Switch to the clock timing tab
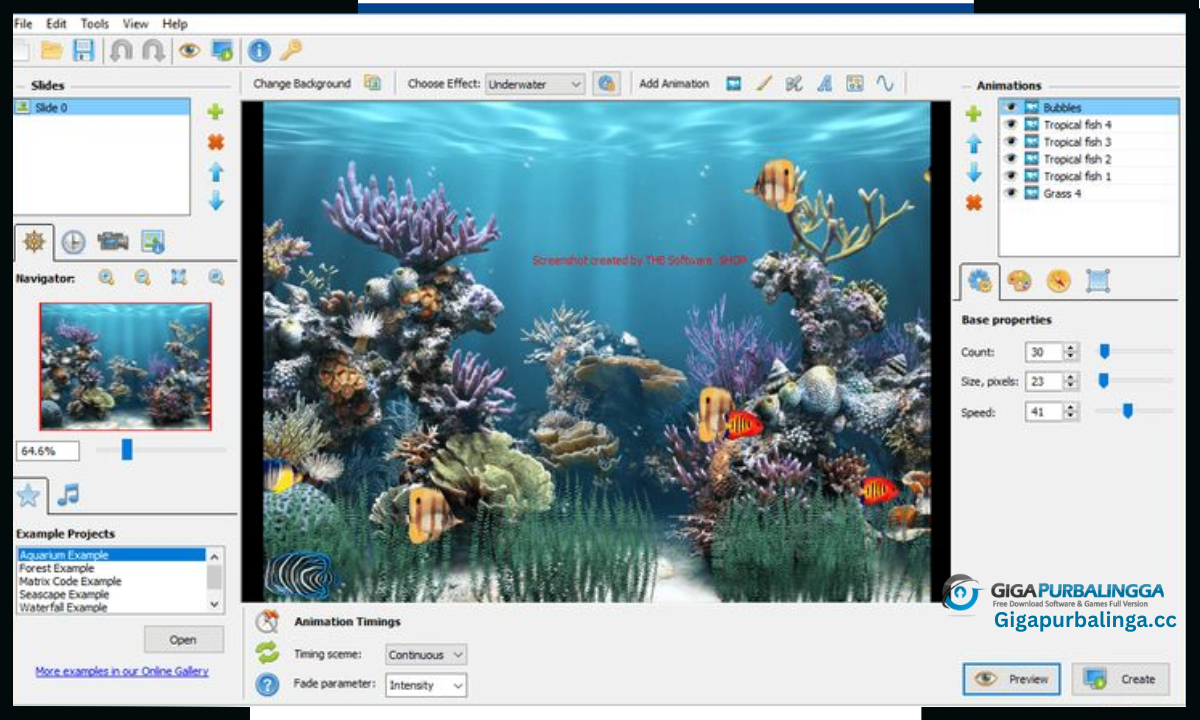The image size is (1200, 720). pos(73,241)
